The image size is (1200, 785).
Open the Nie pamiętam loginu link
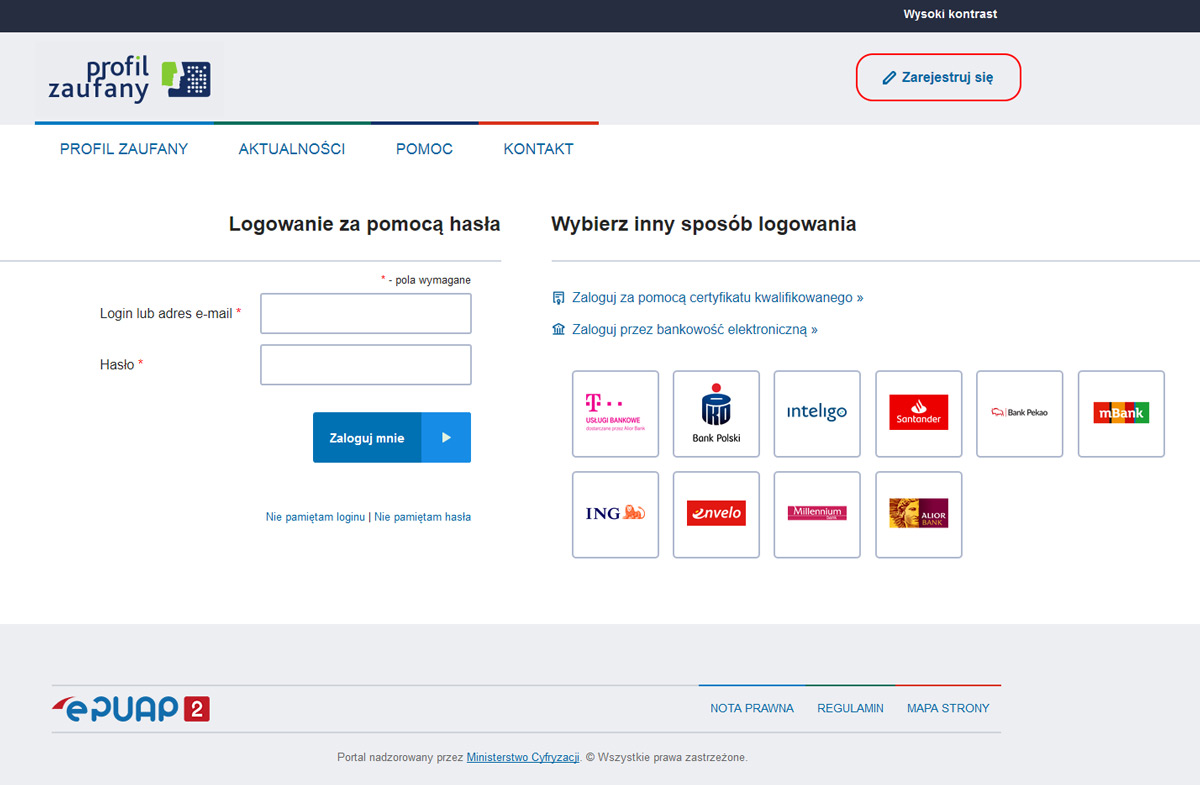tap(315, 517)
